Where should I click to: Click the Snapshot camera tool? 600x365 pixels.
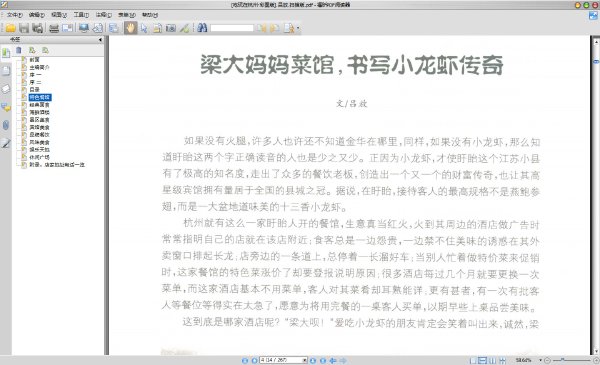point(171,28)
